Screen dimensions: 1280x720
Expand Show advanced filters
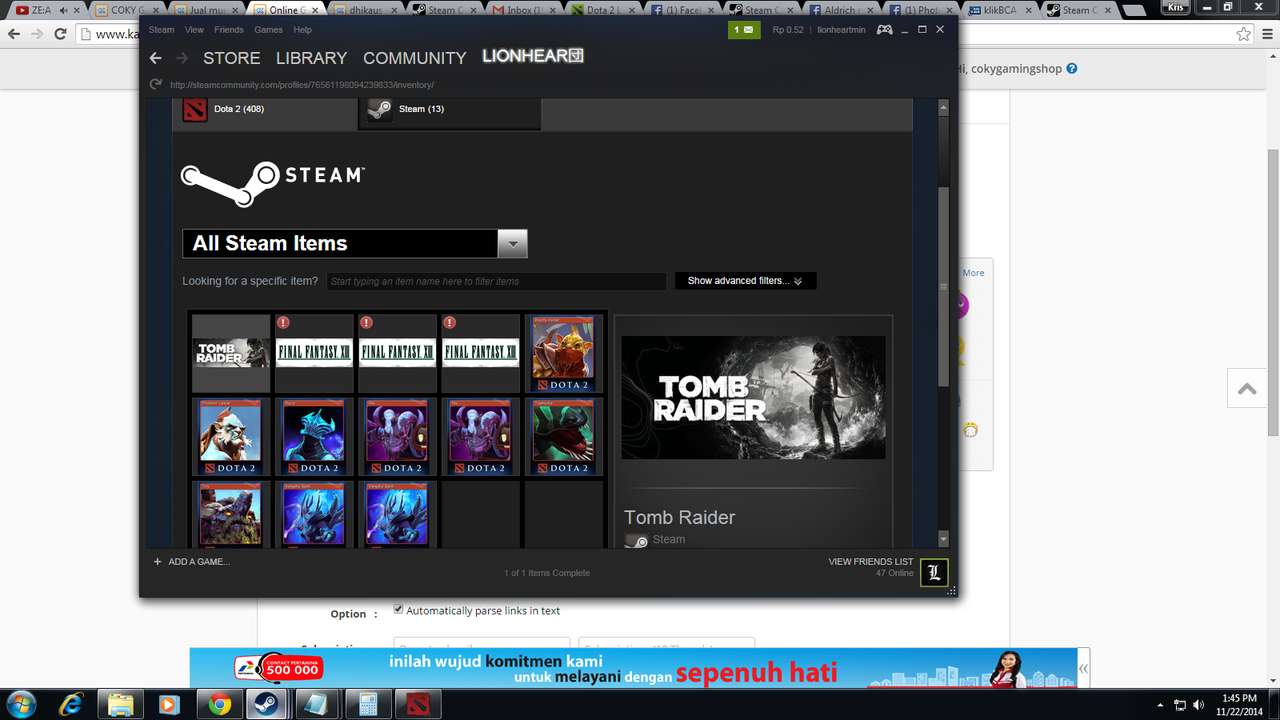click(x=745, y=281)
